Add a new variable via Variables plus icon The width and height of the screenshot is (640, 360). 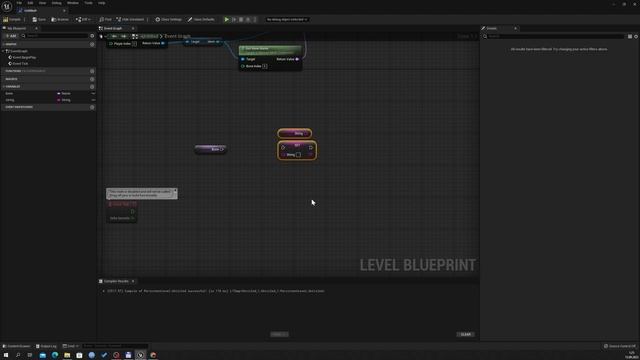92,87
